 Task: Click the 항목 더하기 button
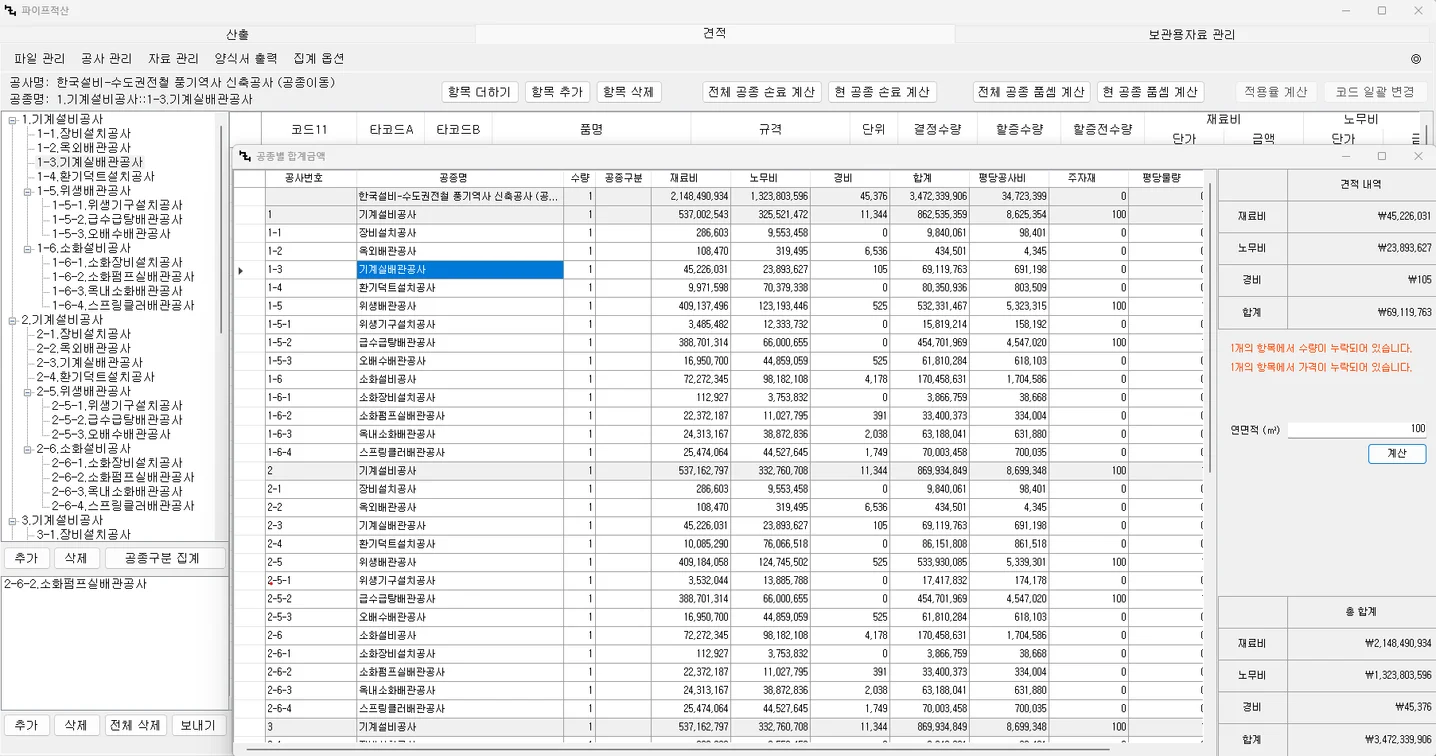click(x=480, y=92)
